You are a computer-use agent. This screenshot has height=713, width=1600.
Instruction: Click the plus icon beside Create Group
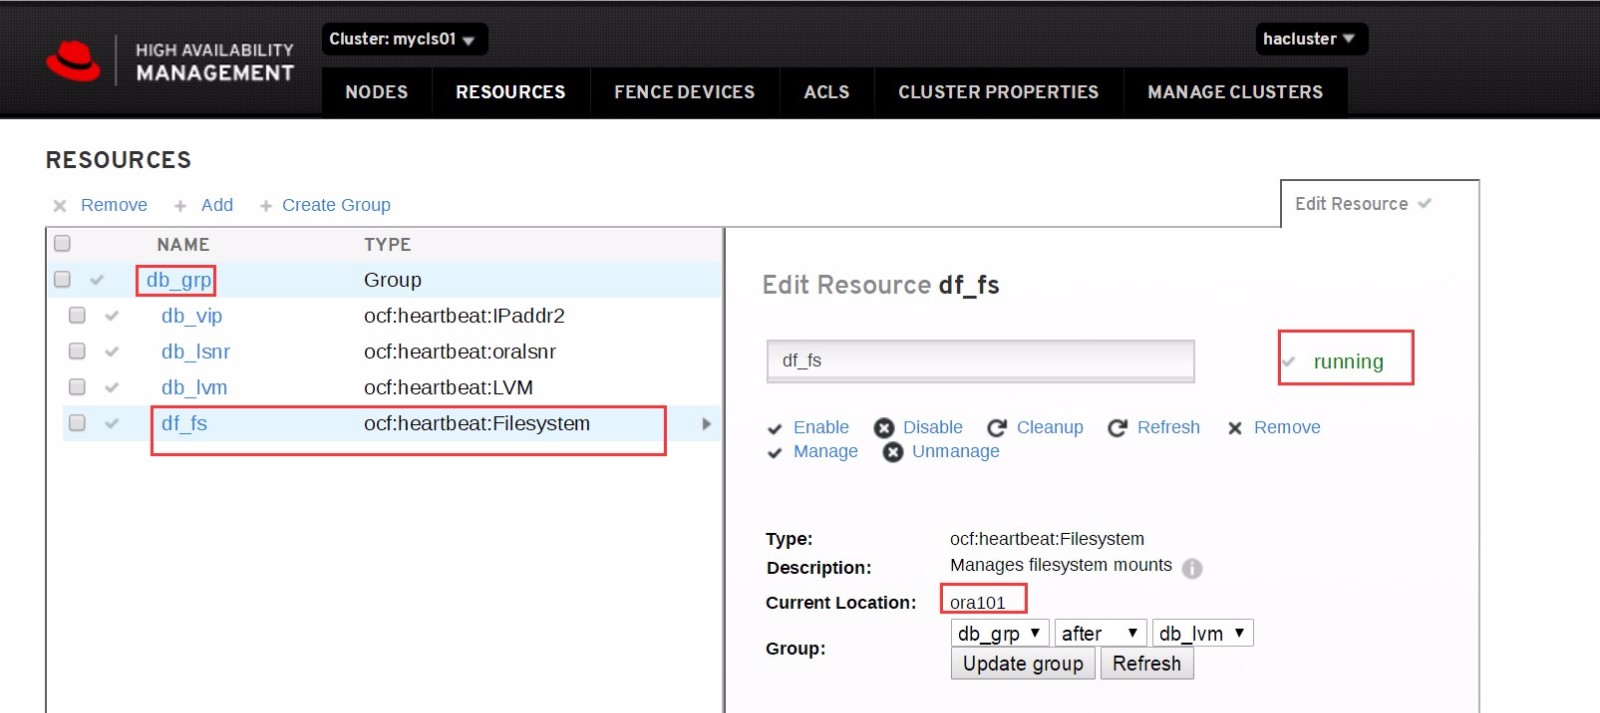tap(266, 206)
